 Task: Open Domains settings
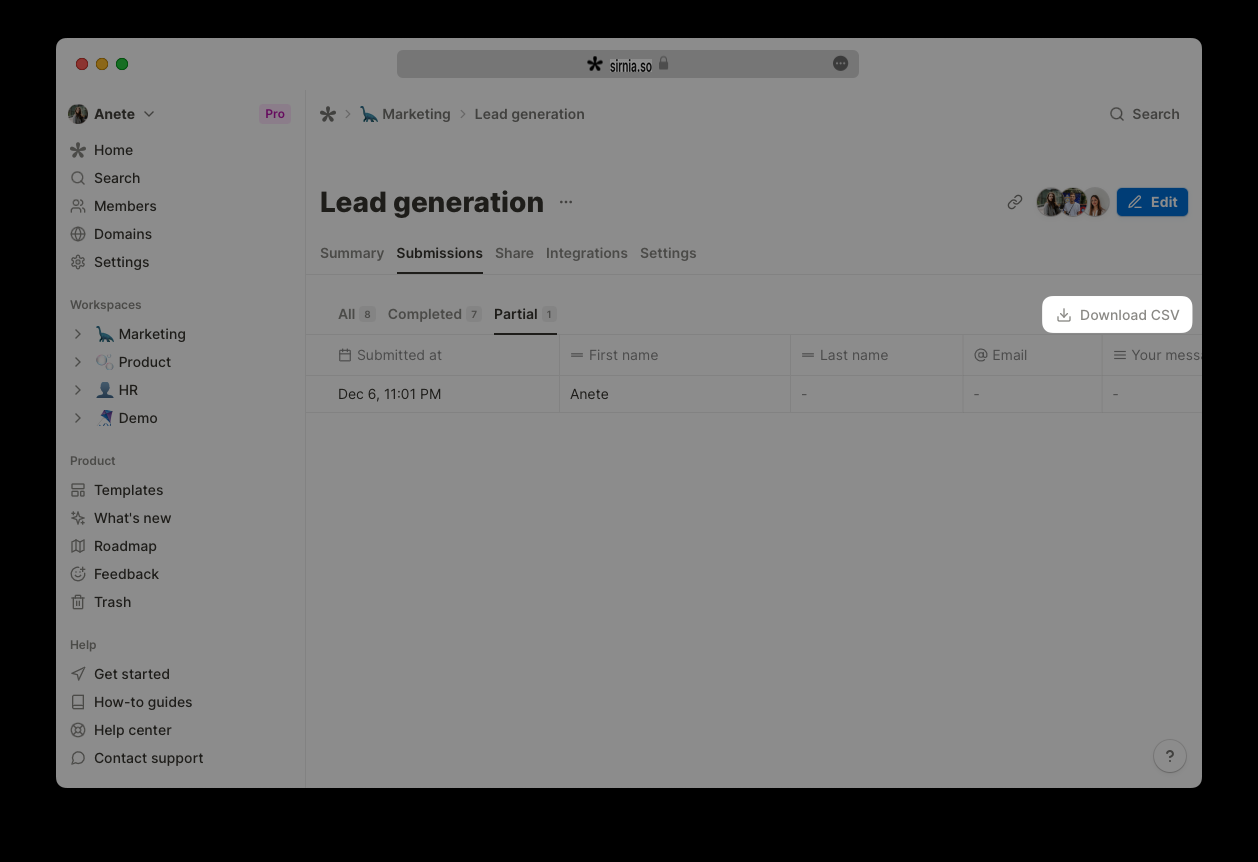(x=111, y=234)
